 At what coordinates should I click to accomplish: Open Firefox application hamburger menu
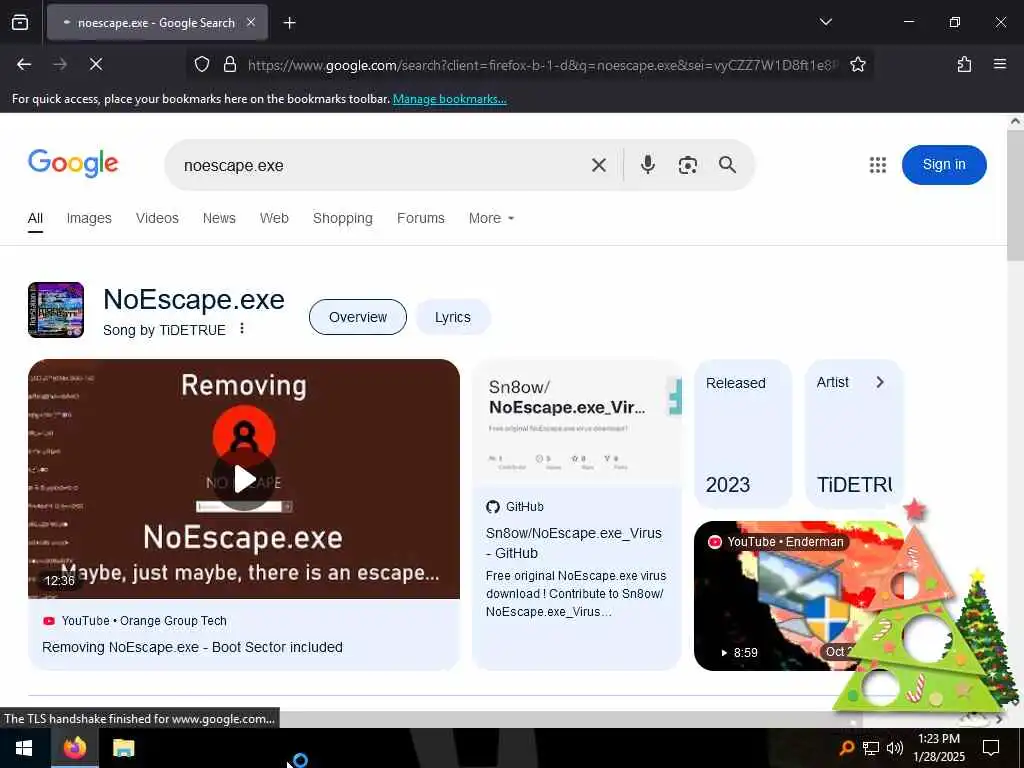(999, 64)
